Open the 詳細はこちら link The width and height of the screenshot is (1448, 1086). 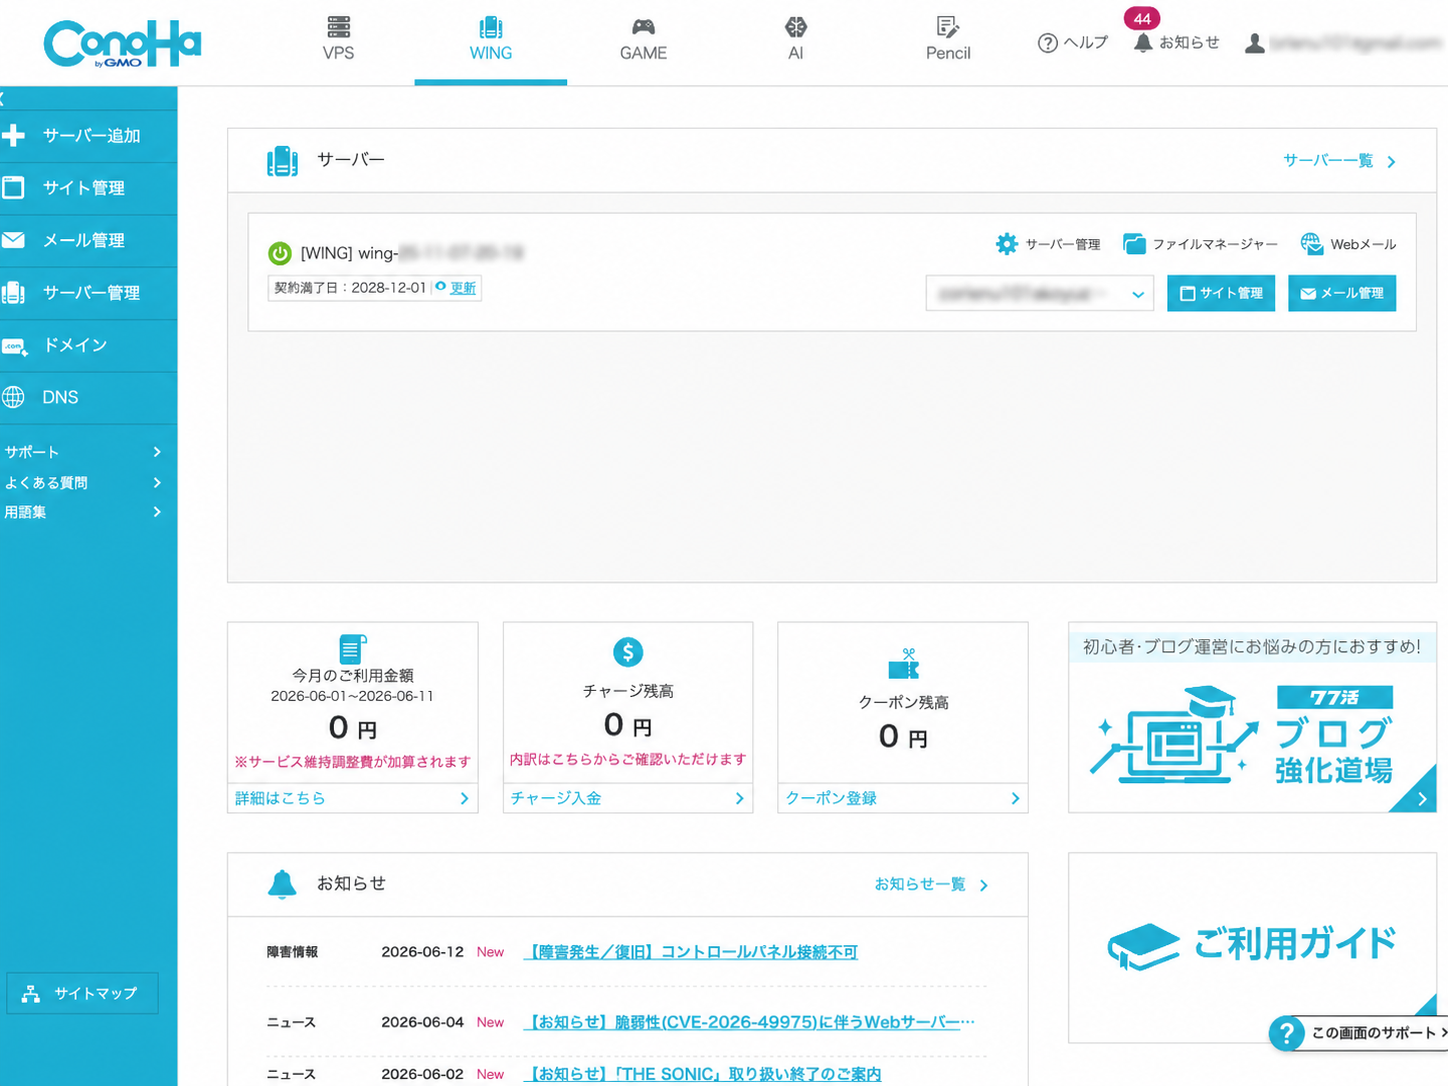coord(352,798)
